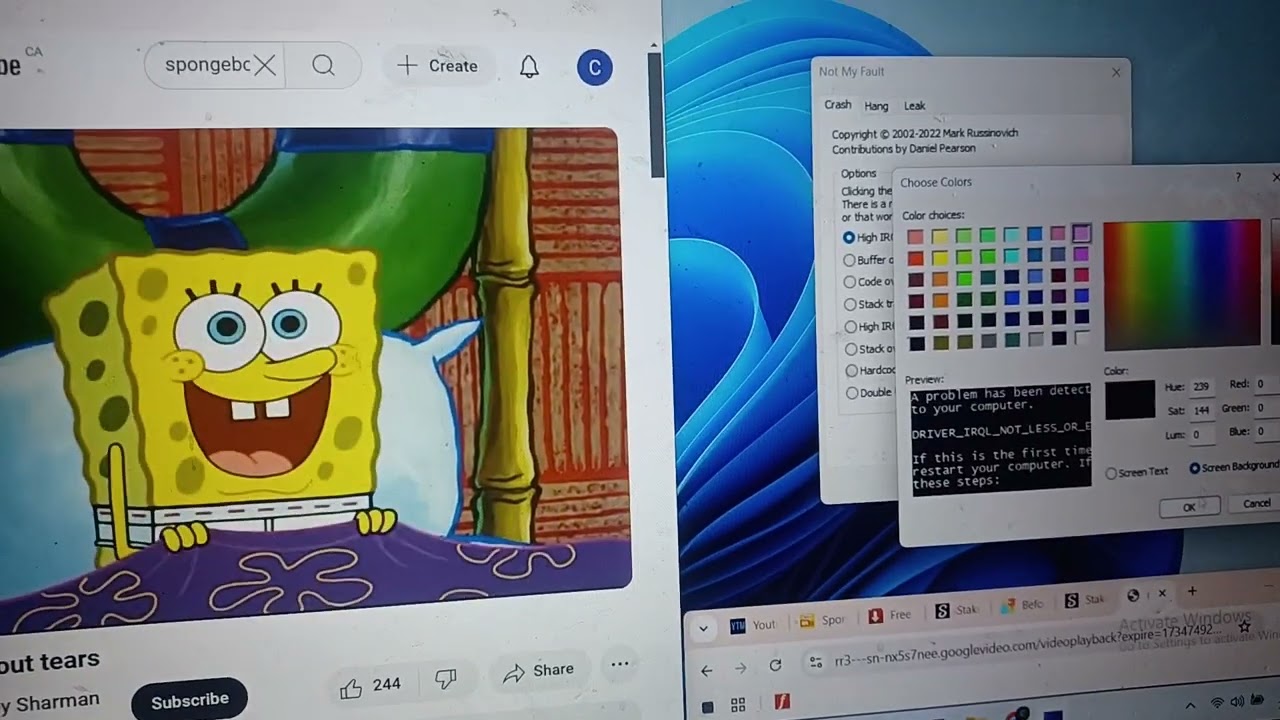
Task: Pick the pink swatch in top-left of color choices
Action: (915, 237)
